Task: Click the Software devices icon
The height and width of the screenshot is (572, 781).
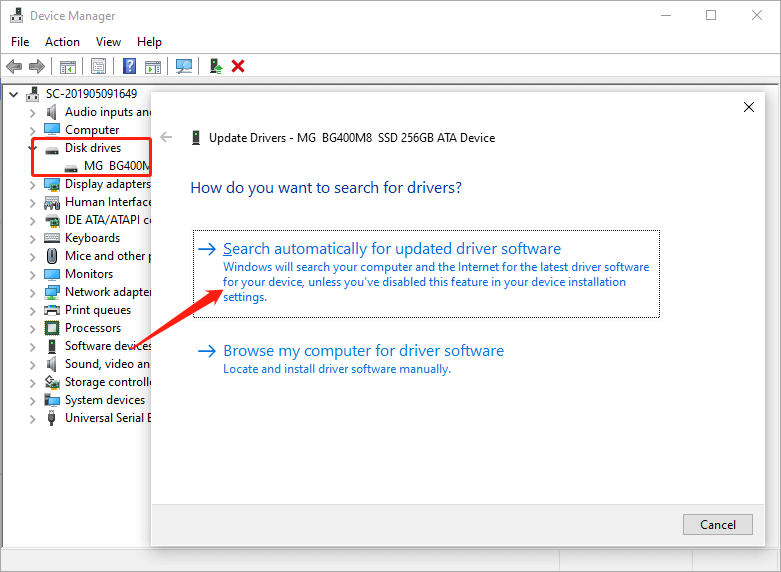Action: coord(52,346)
